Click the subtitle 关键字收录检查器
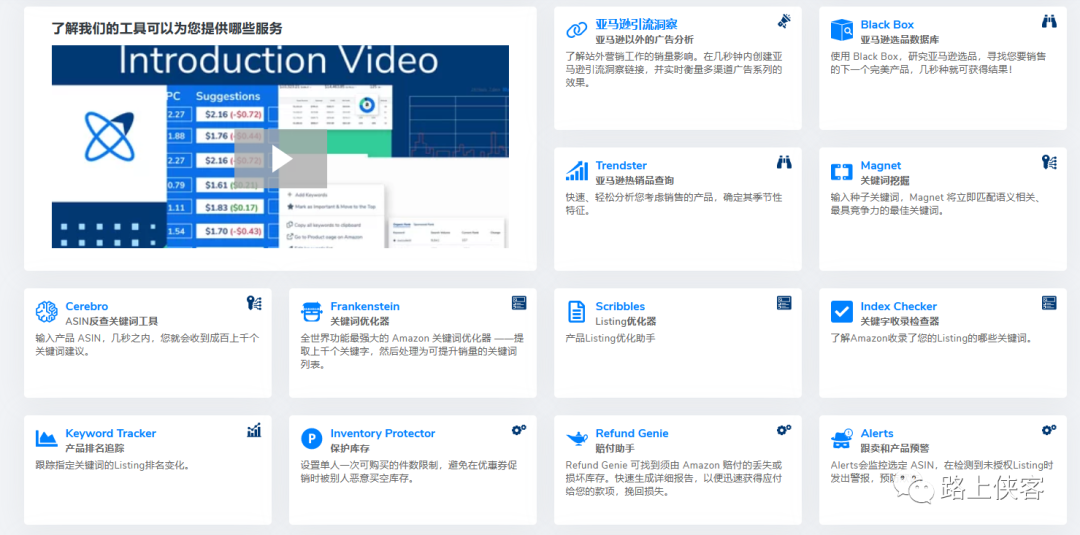The width and height of the screenshot is (1080, 535). click(x=900, y=322)
